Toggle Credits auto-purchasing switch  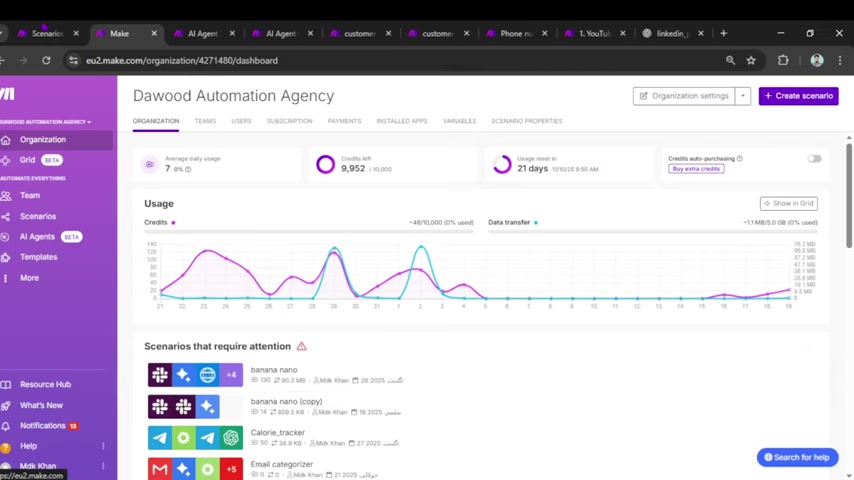pyautogui.click(x=814, y=158)
